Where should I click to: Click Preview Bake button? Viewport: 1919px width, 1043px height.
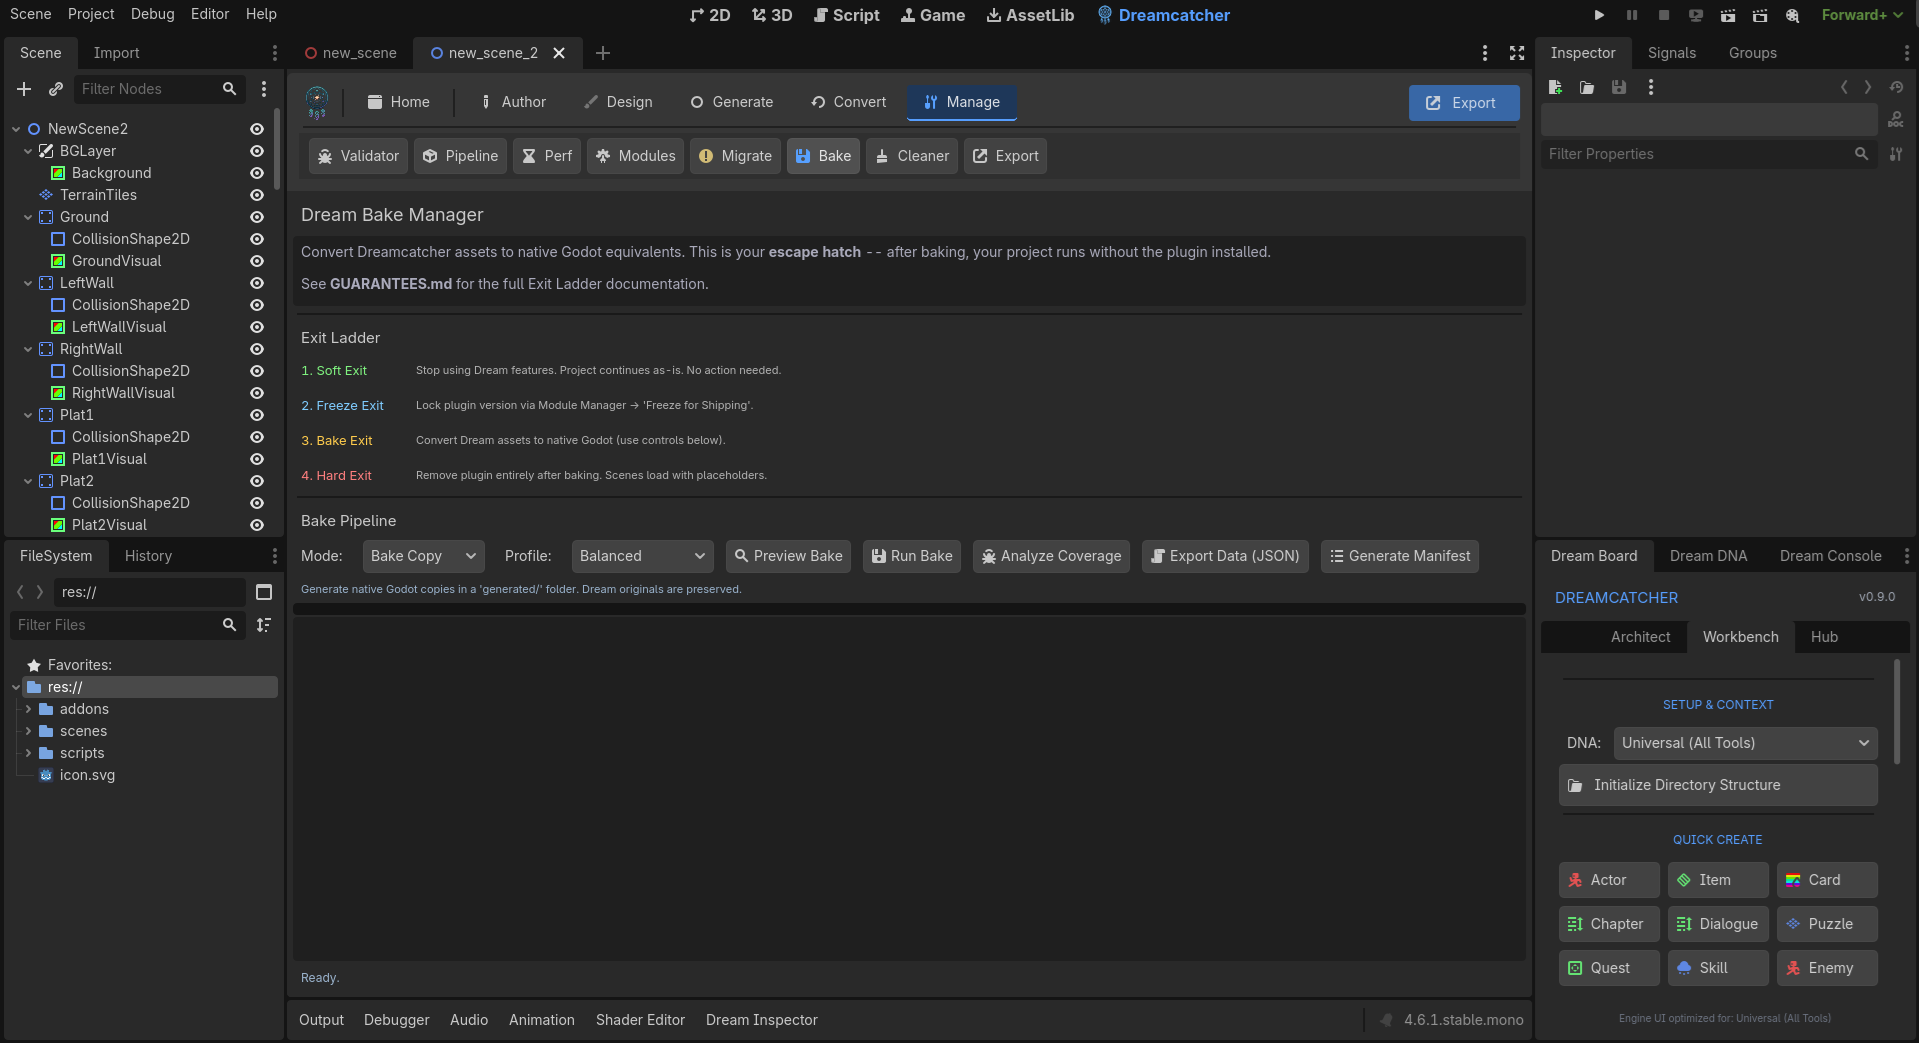click(x=788, y=556)
